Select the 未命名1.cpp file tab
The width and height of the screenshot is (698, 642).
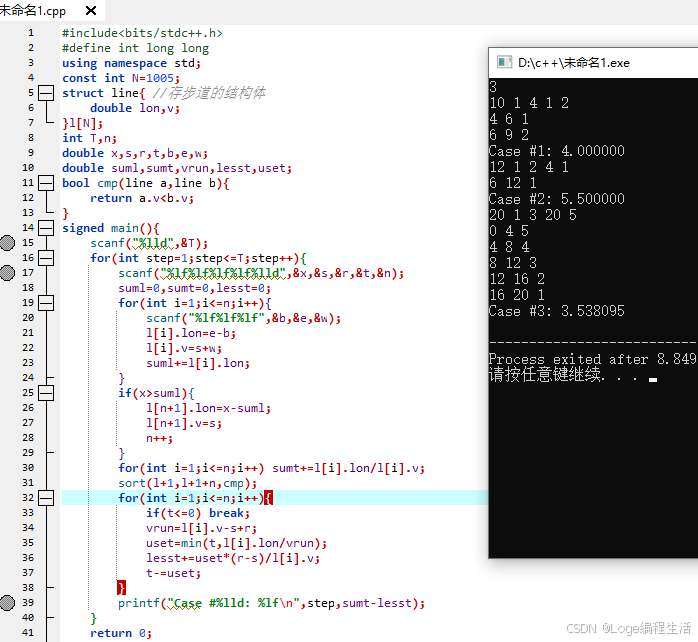coord(32,10)
